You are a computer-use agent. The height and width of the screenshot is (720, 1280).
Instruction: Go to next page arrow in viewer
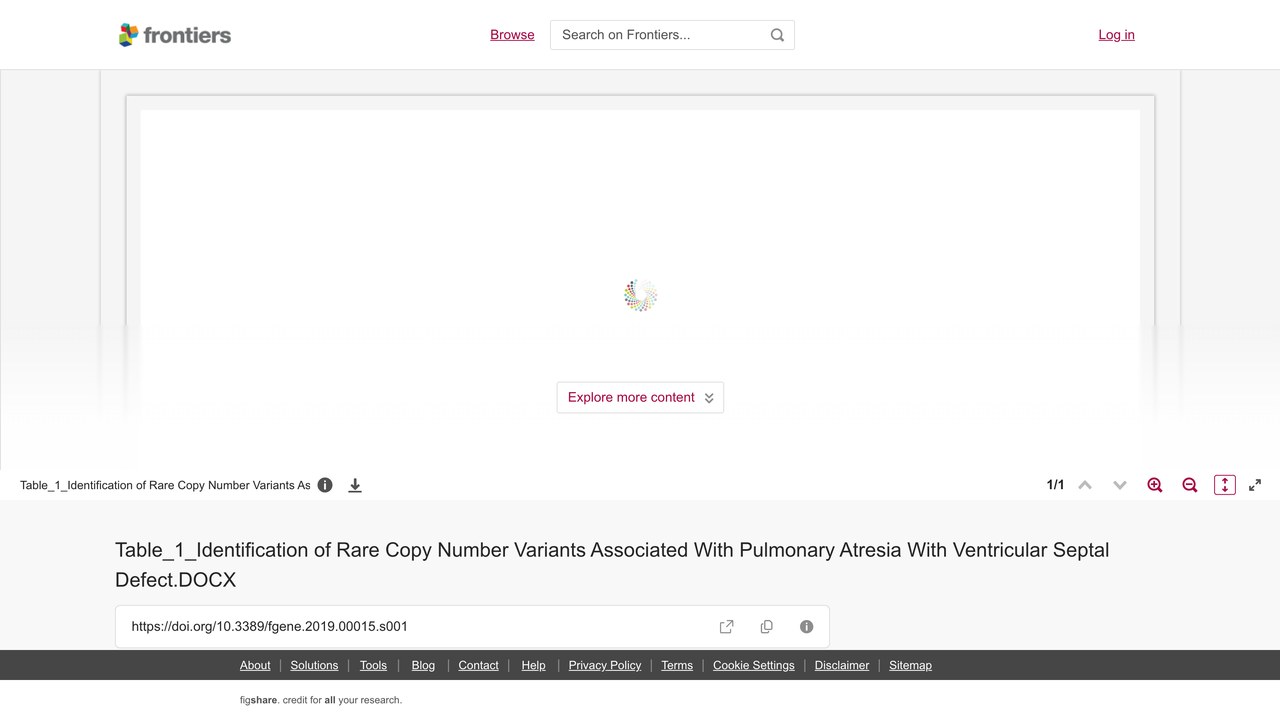tap(1120, 485)
